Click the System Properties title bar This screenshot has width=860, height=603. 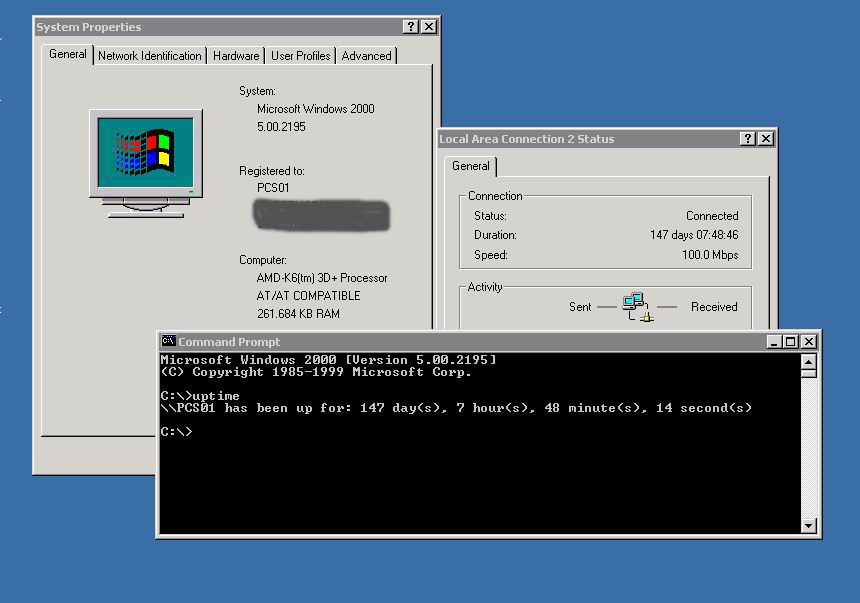pyautogui.click(x=236, y=26)
